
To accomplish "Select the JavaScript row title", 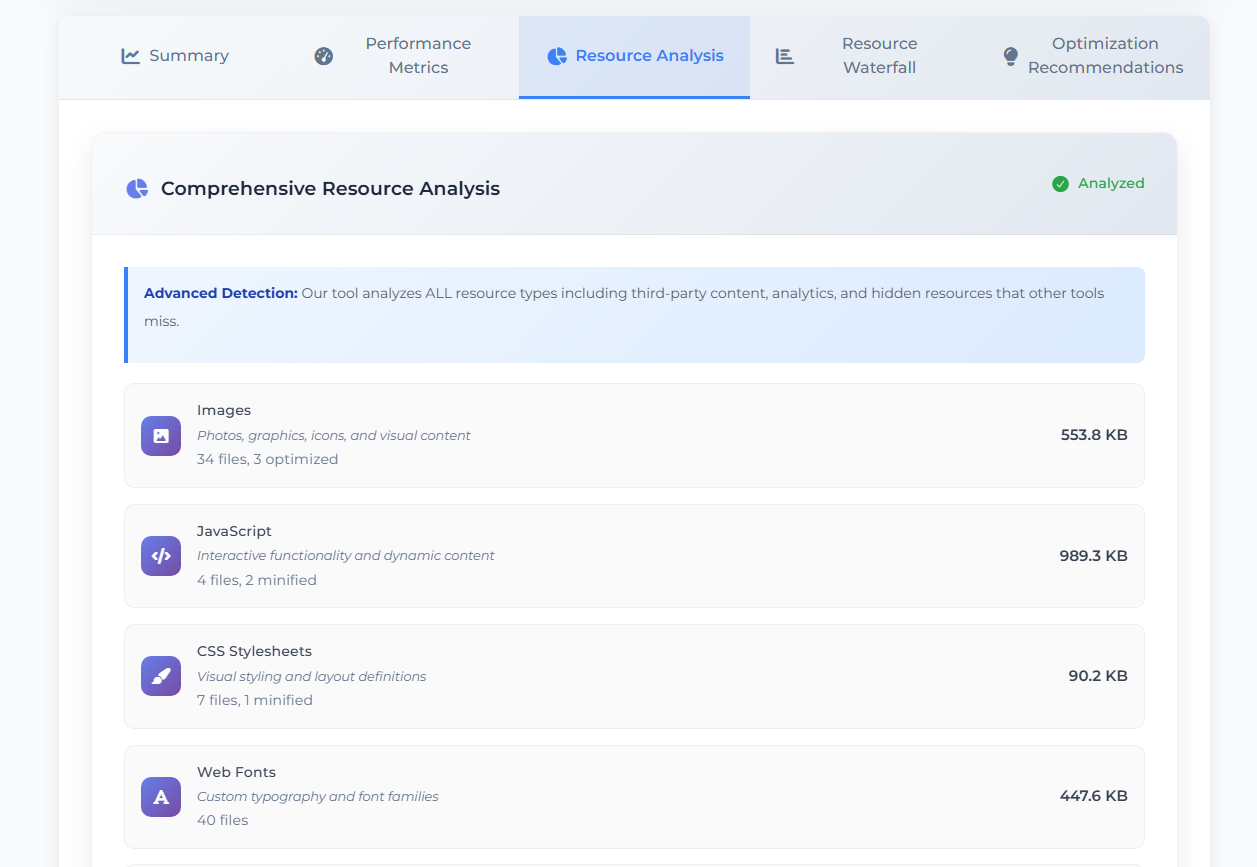I will (234, 531).
